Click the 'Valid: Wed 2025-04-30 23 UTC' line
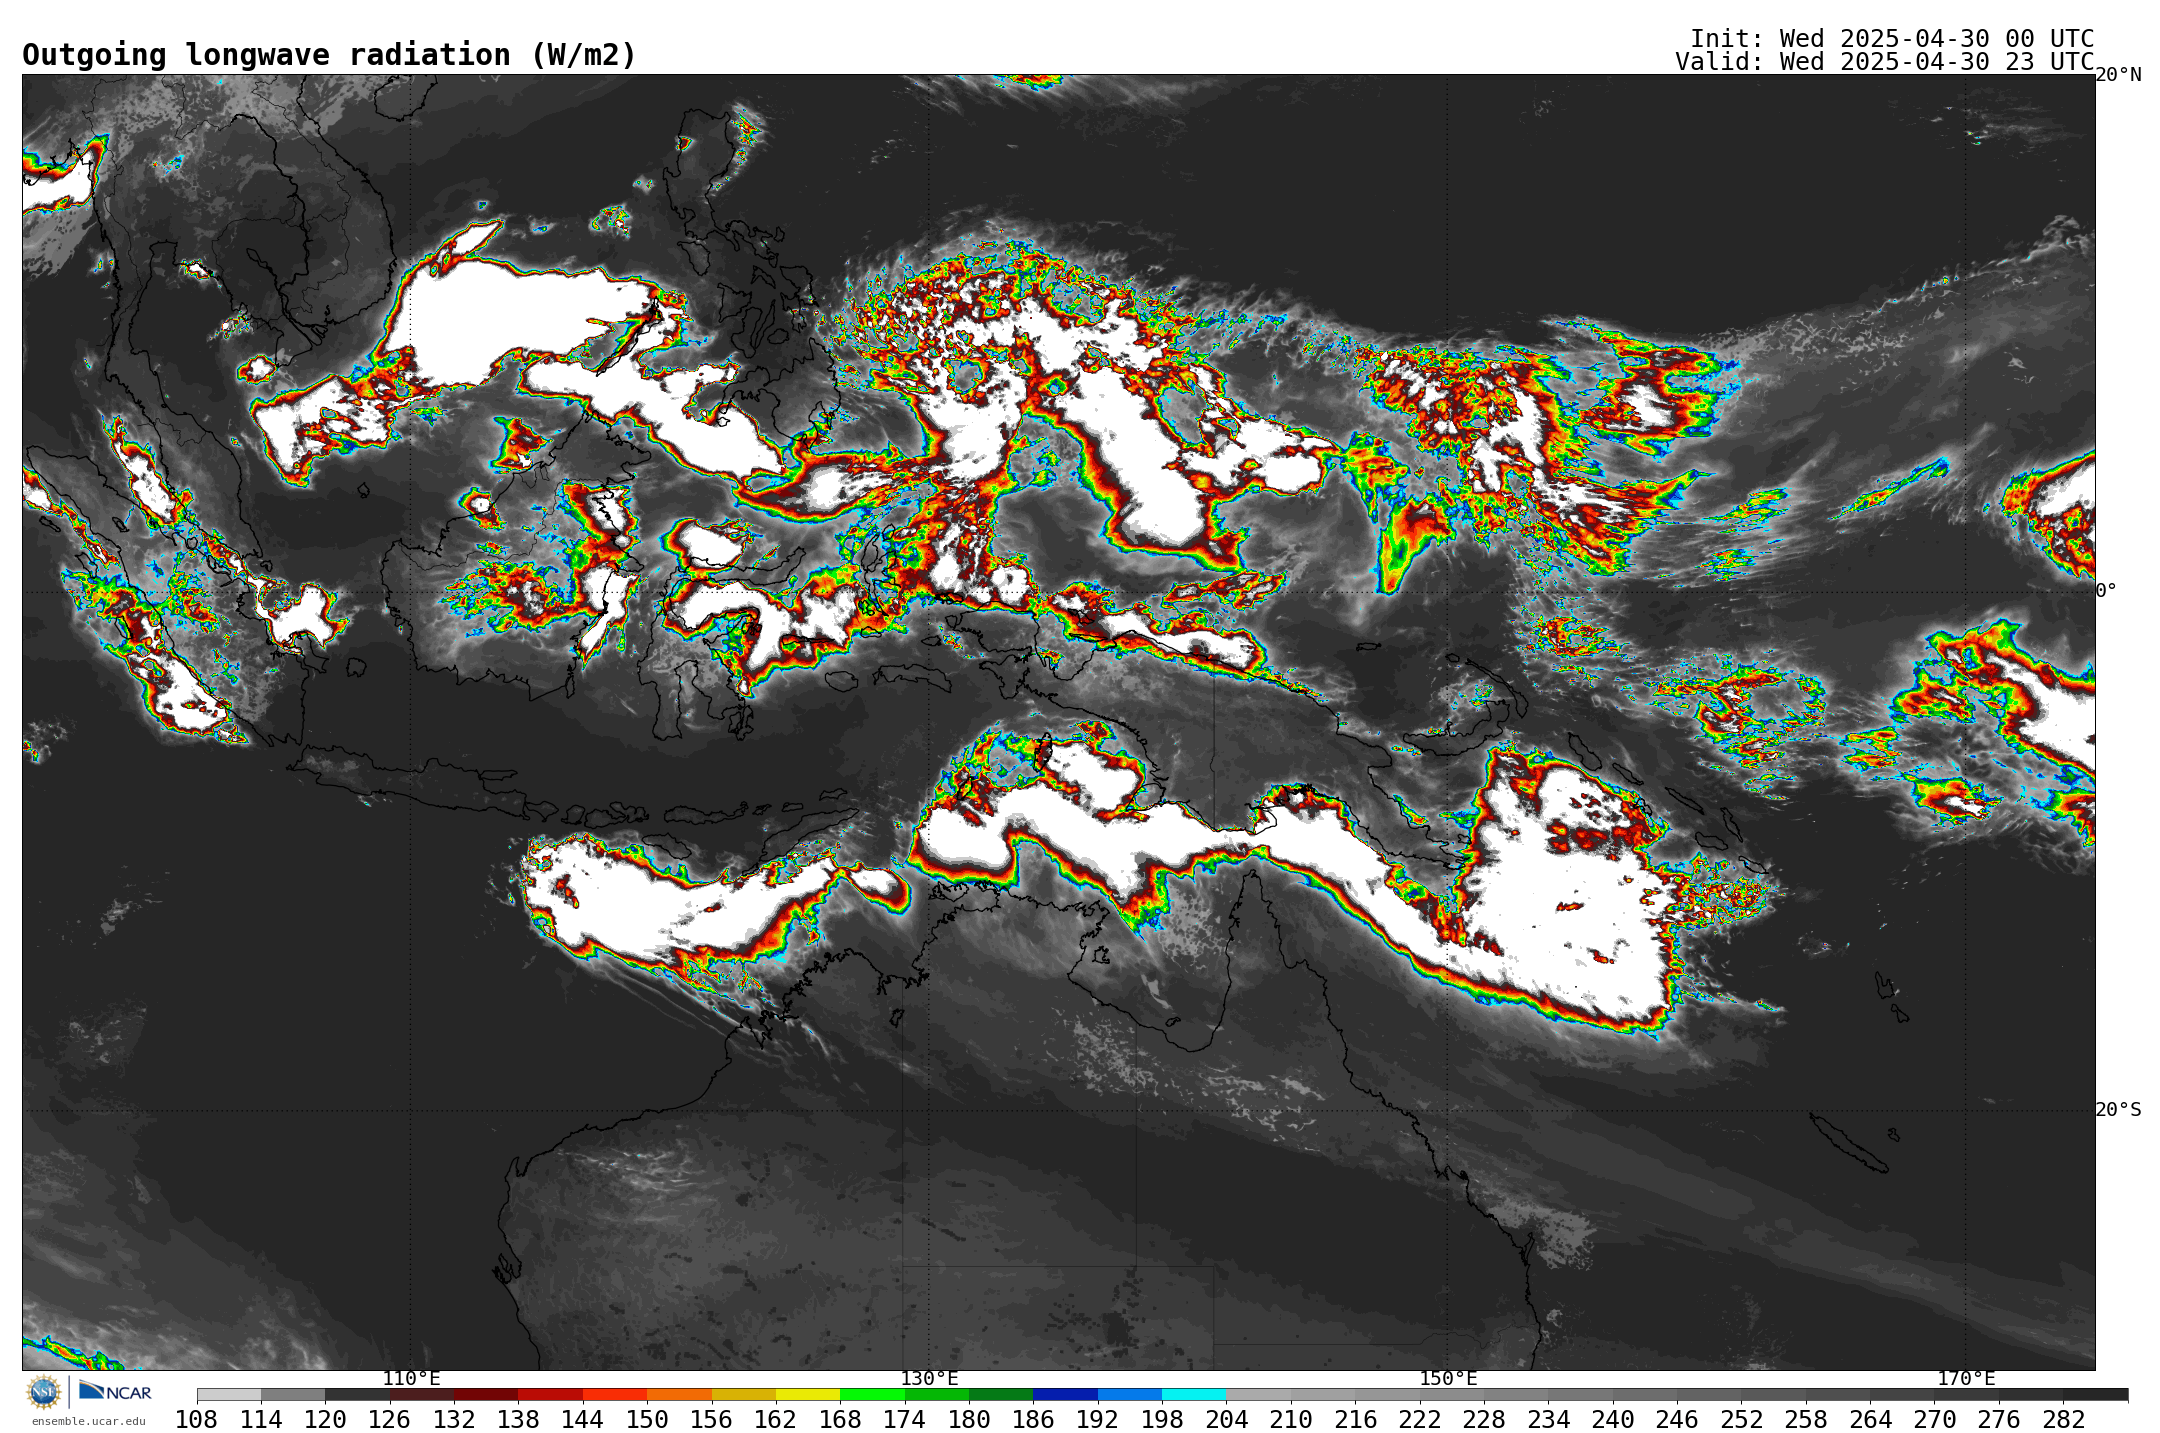 click(x=1885, y=61)
